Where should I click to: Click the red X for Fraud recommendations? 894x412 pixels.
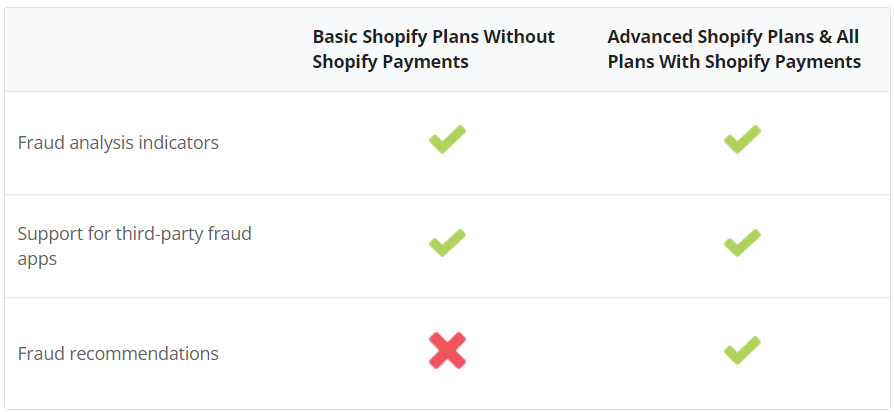[x=448, y=350]
